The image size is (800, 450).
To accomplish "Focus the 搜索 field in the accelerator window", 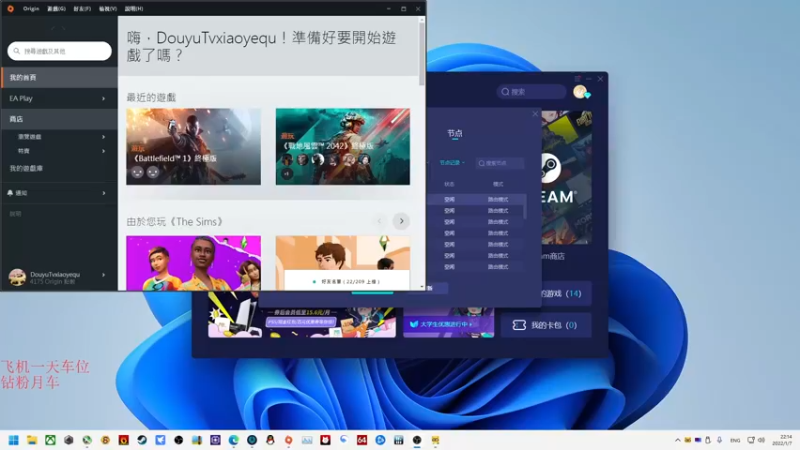I will pyautogui.click(x=532, y=92).
